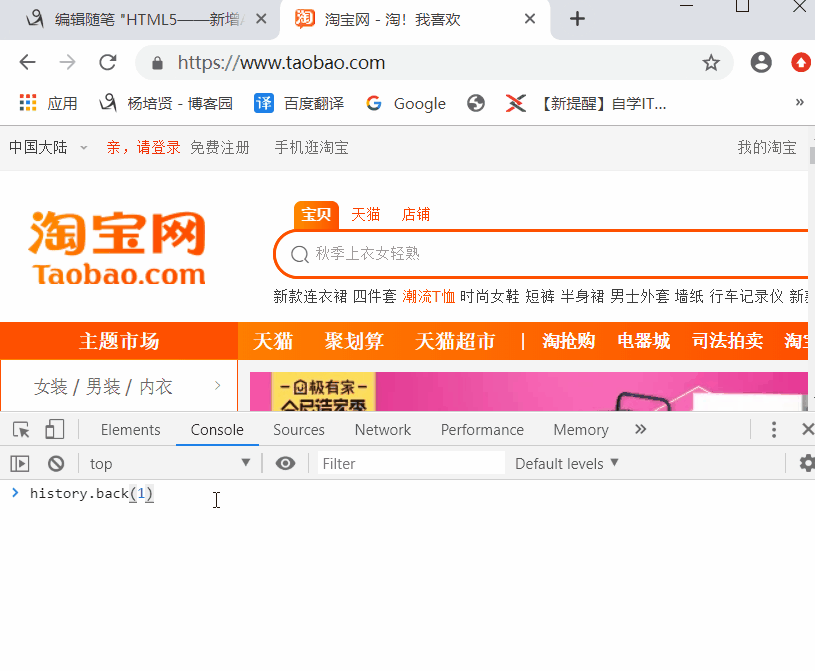Screen dimensions: 815x671
Task: Switch to the 编辑随笔 HTML5 tab
Action: click(x=140, y=20)
